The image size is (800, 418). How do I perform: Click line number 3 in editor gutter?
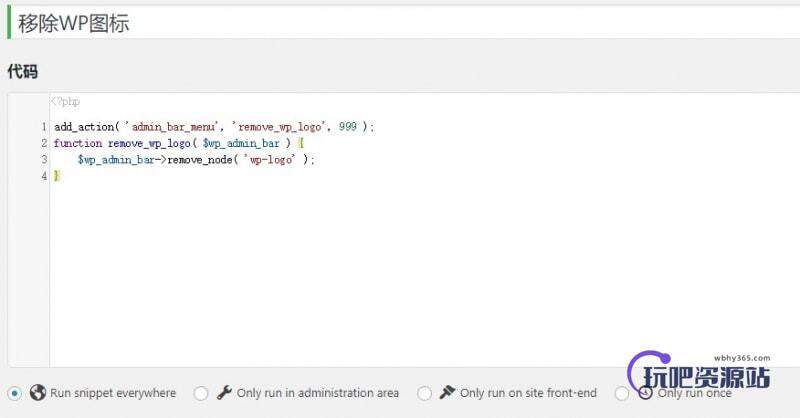click(44, 160)
